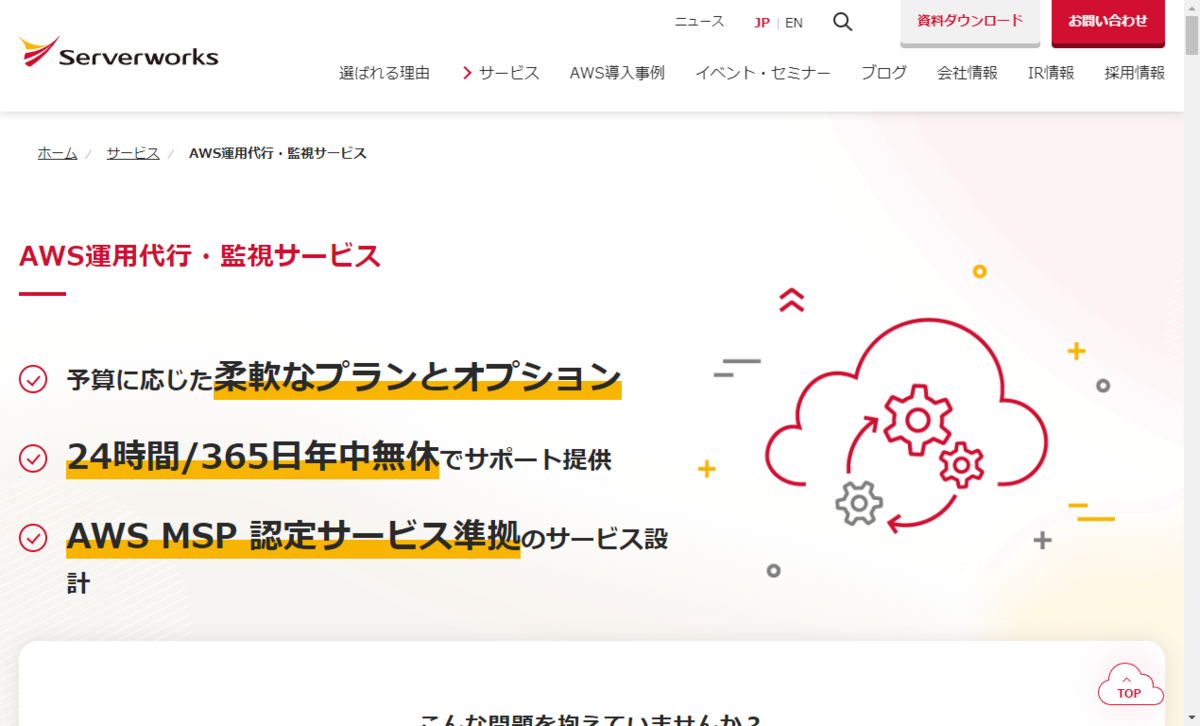Screen dimensions: 1200x726
Task: Click the checkmark icon beside 24時間/365日年中無休
Action: coord(33,458)
